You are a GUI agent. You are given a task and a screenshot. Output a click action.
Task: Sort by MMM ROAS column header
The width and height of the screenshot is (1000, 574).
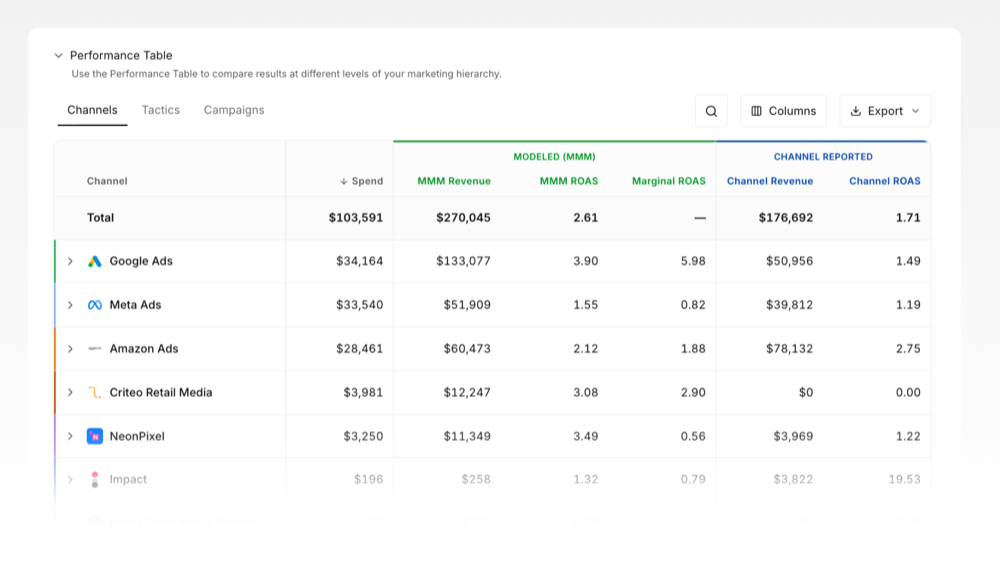point(569,181)
